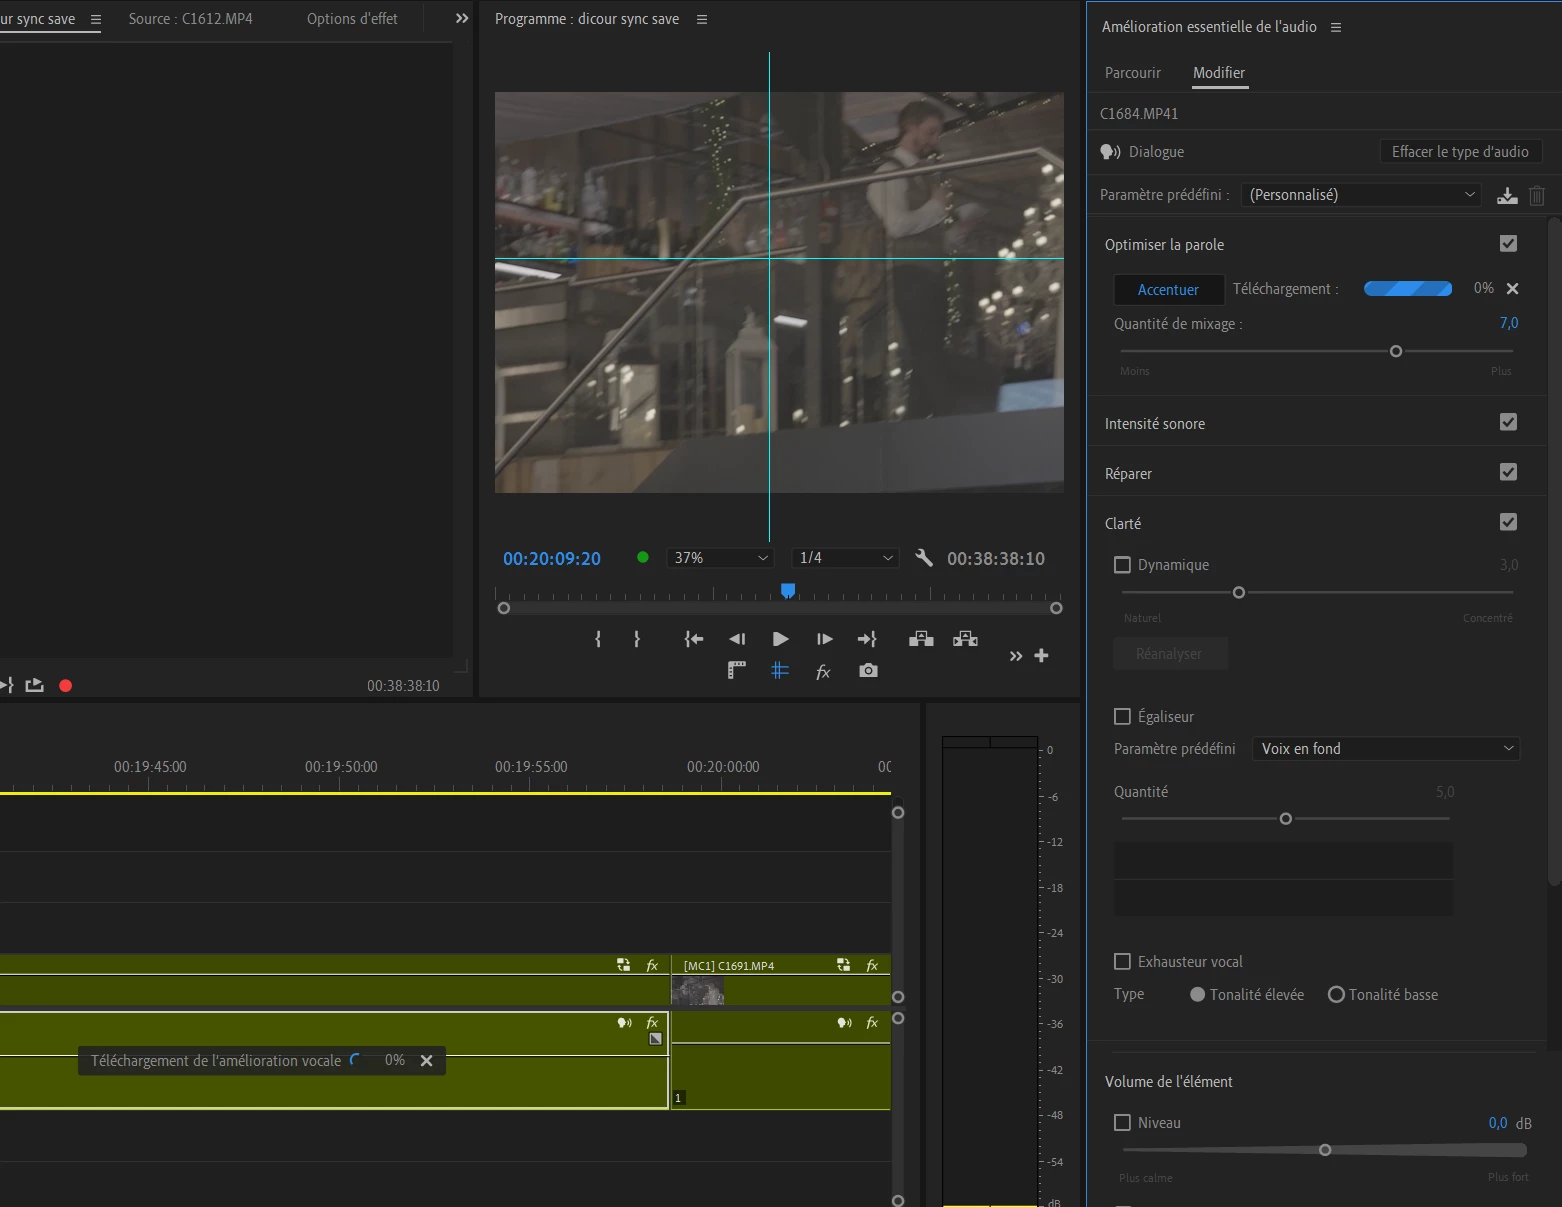Open the Voix en fond preset dropdown
Viewport: 1562px width, 1207px height.
tap(1385, 749)
